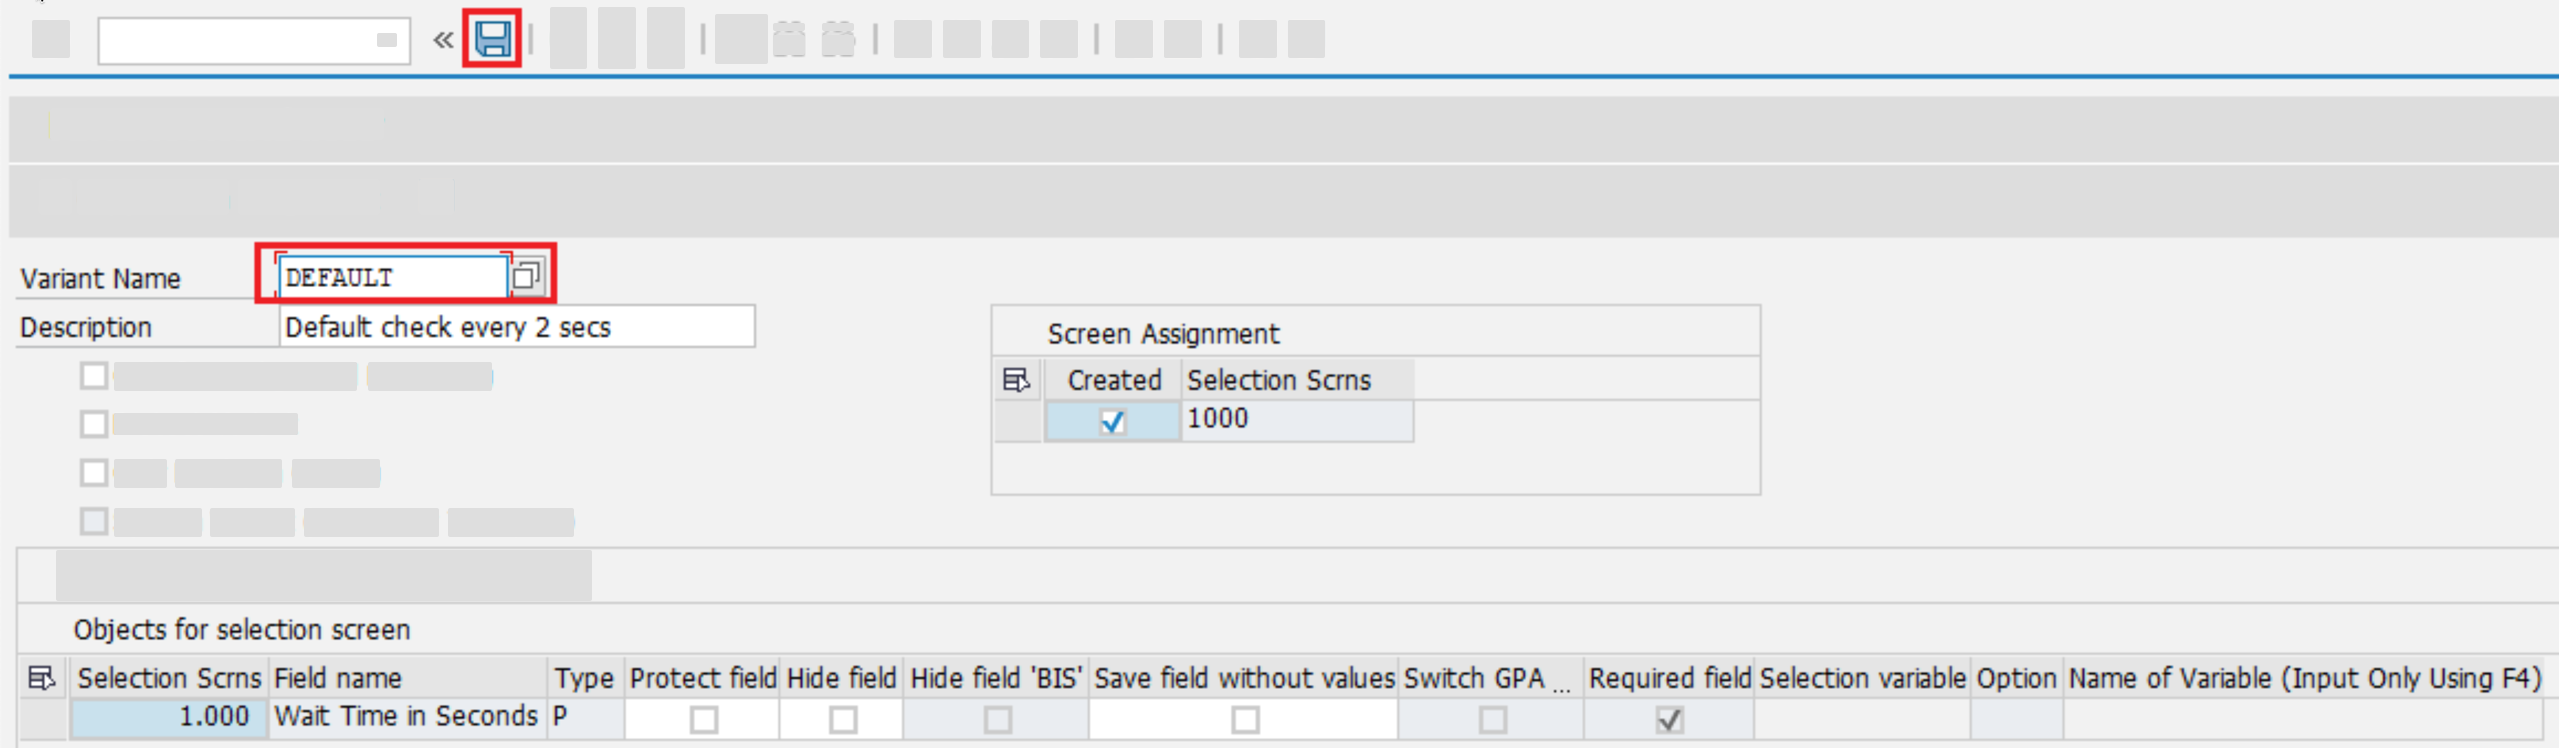Click the table settings icon on Screen Assignment table
The height and width of the screenshot is (748, 2559).
point(1016,380)
